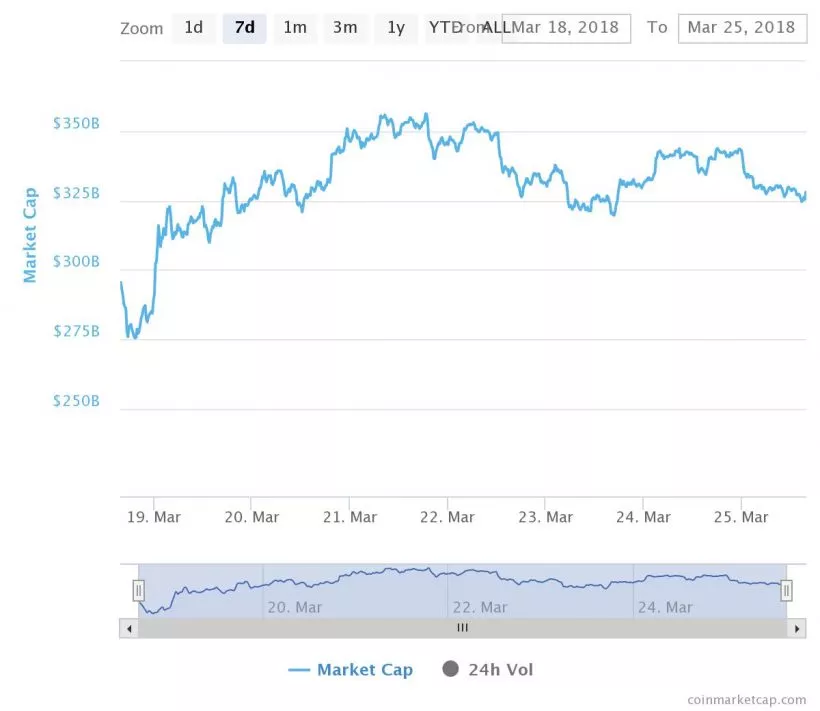Select the 1d zoom range
820x711 pixels.
[x=193, y=28]
